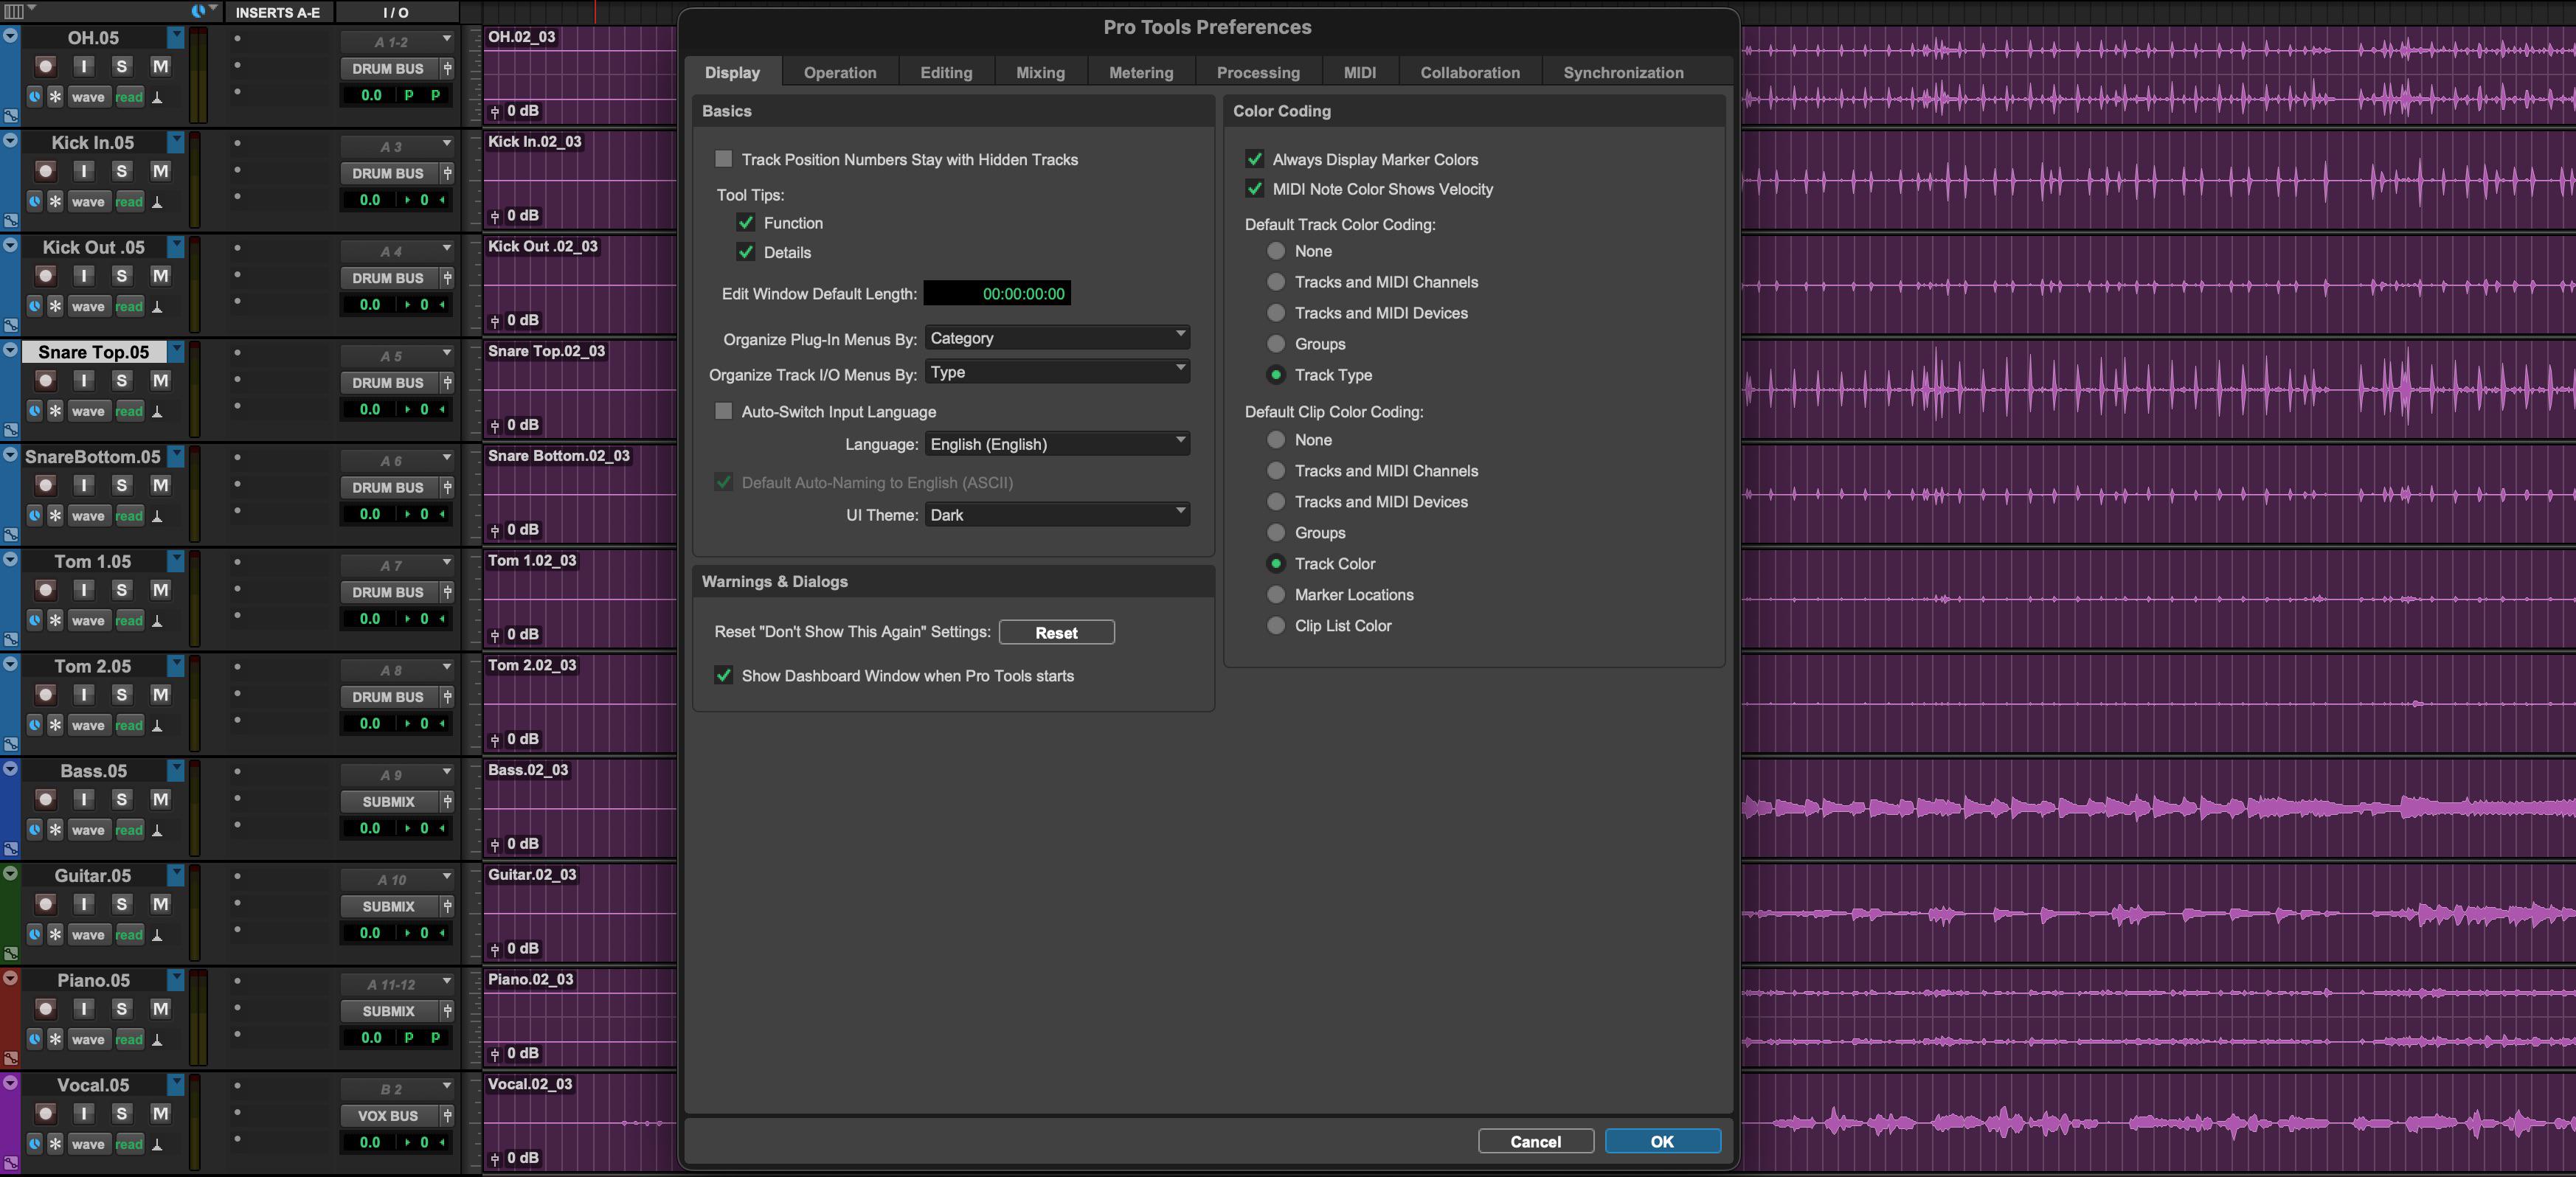Enable input monitoring on Bass.05 track

click(84, 799)
